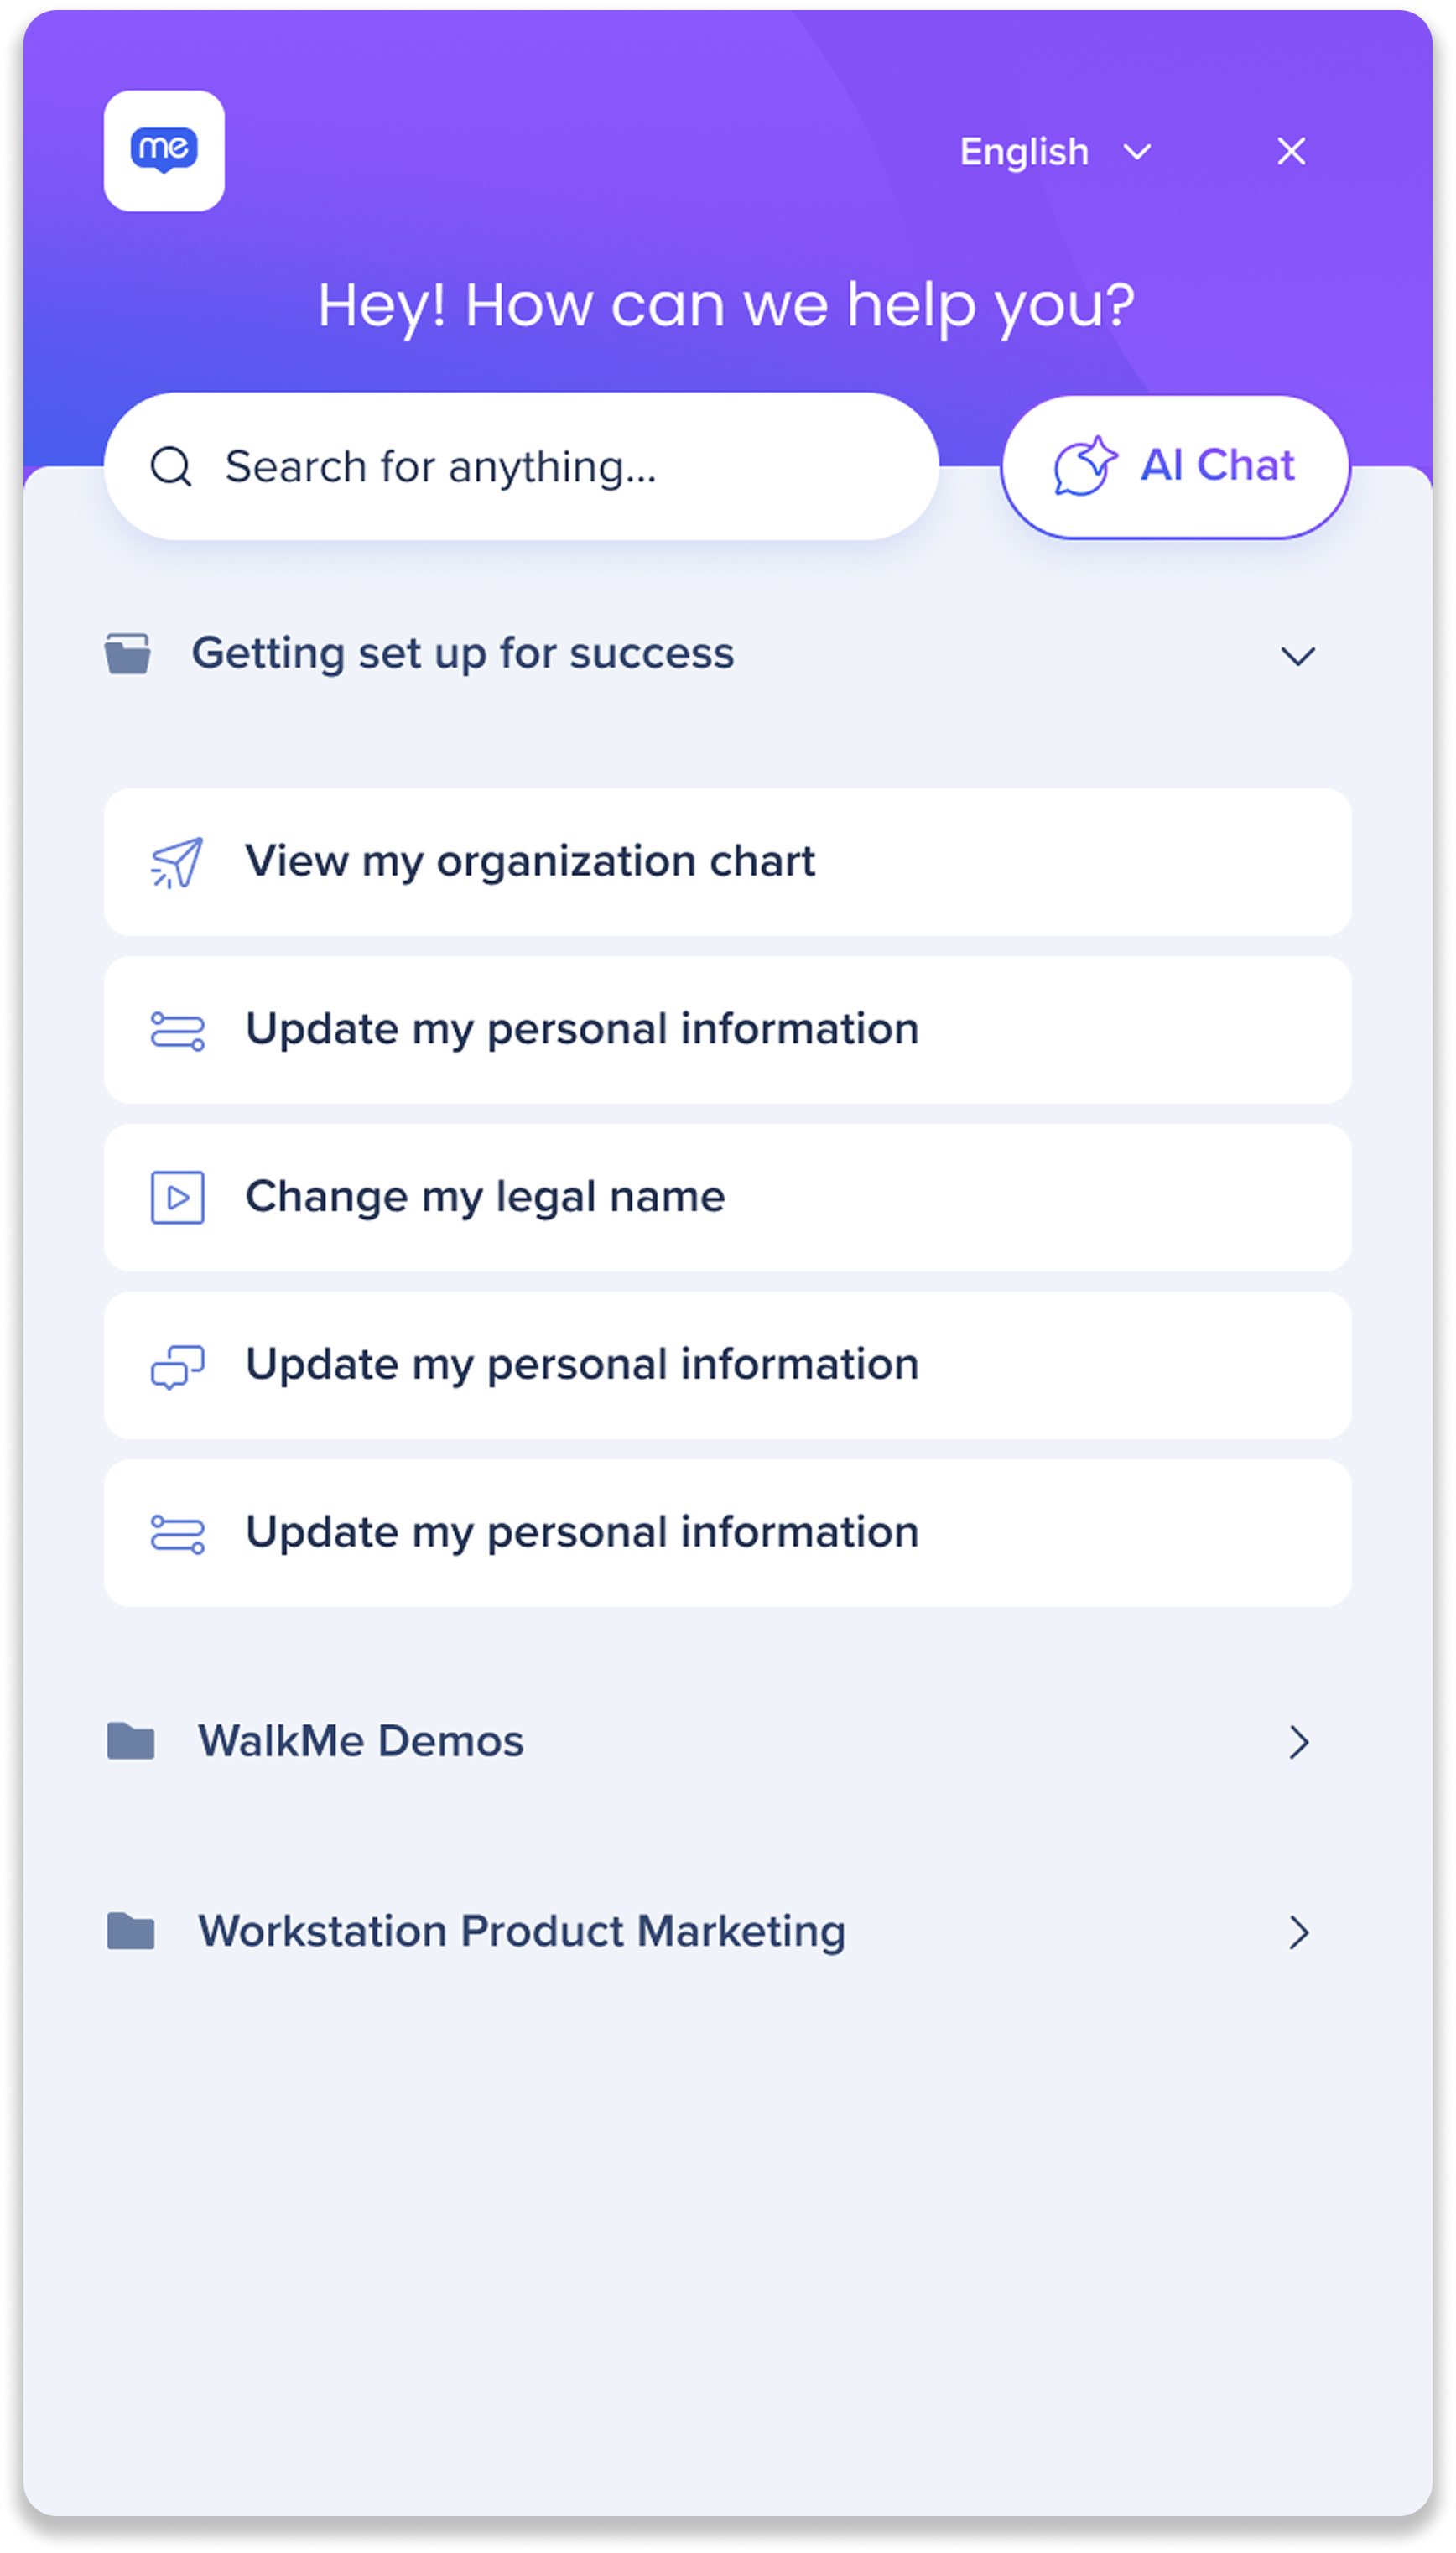Click the open folder icon for Getting set up
This screenshot has height=2553, width=1456.
[x=128, y=654]
